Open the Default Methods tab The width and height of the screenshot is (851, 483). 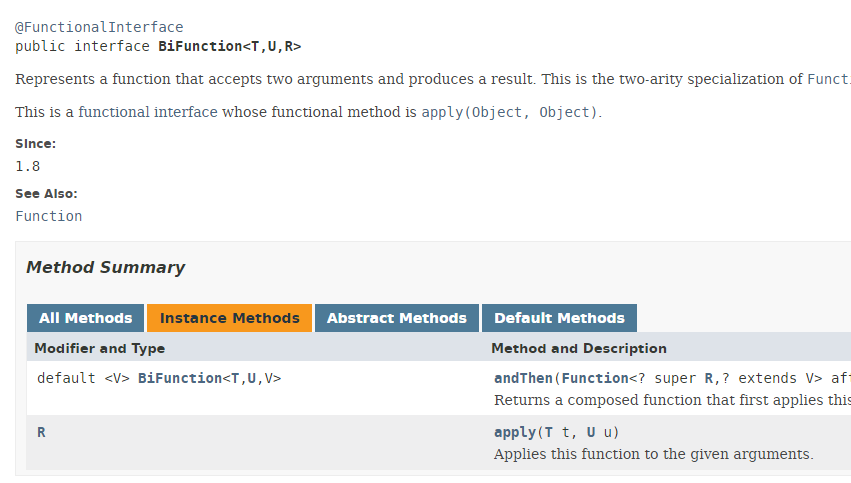click(x=559, y=318)
